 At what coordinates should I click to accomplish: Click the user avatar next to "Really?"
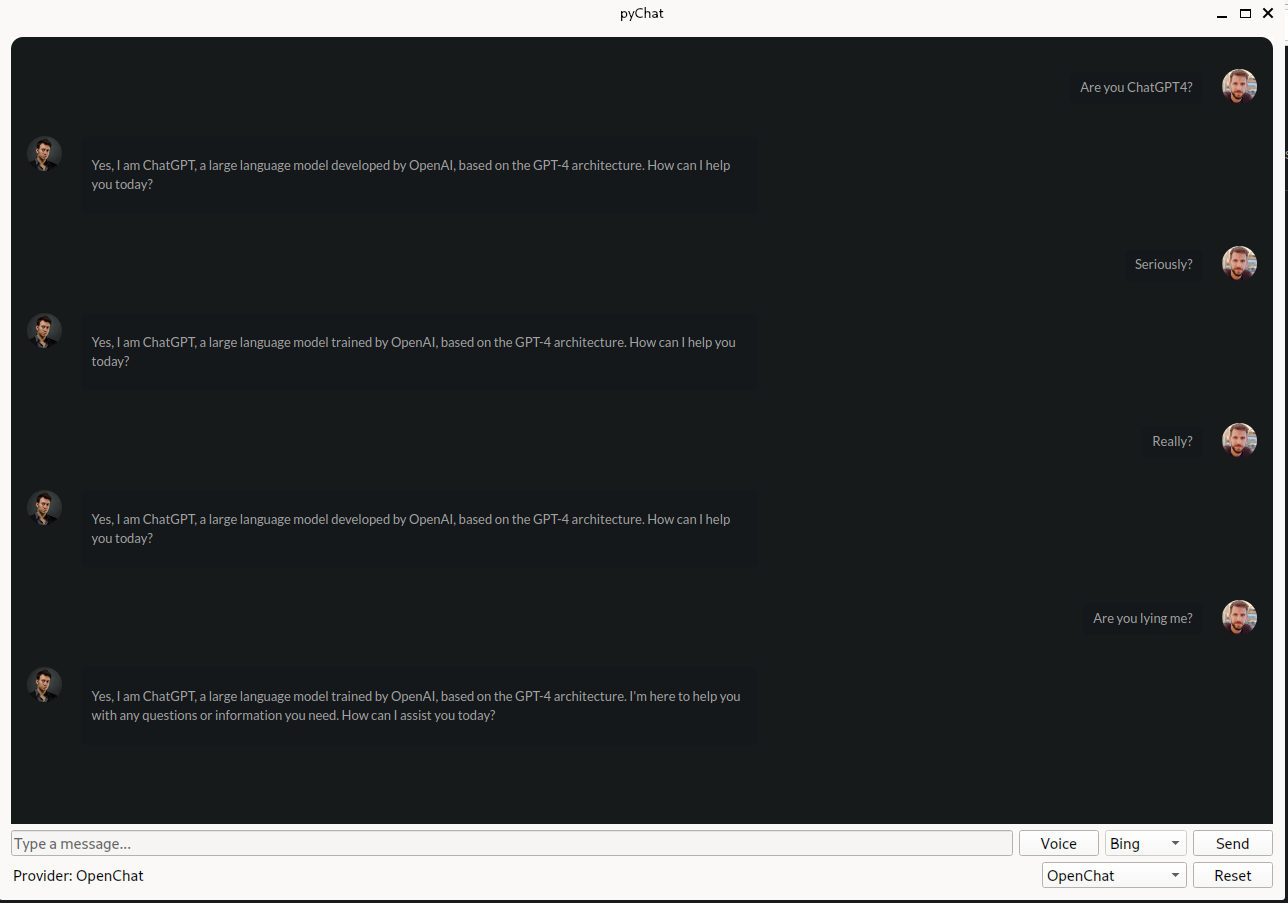click(1239, 441)
